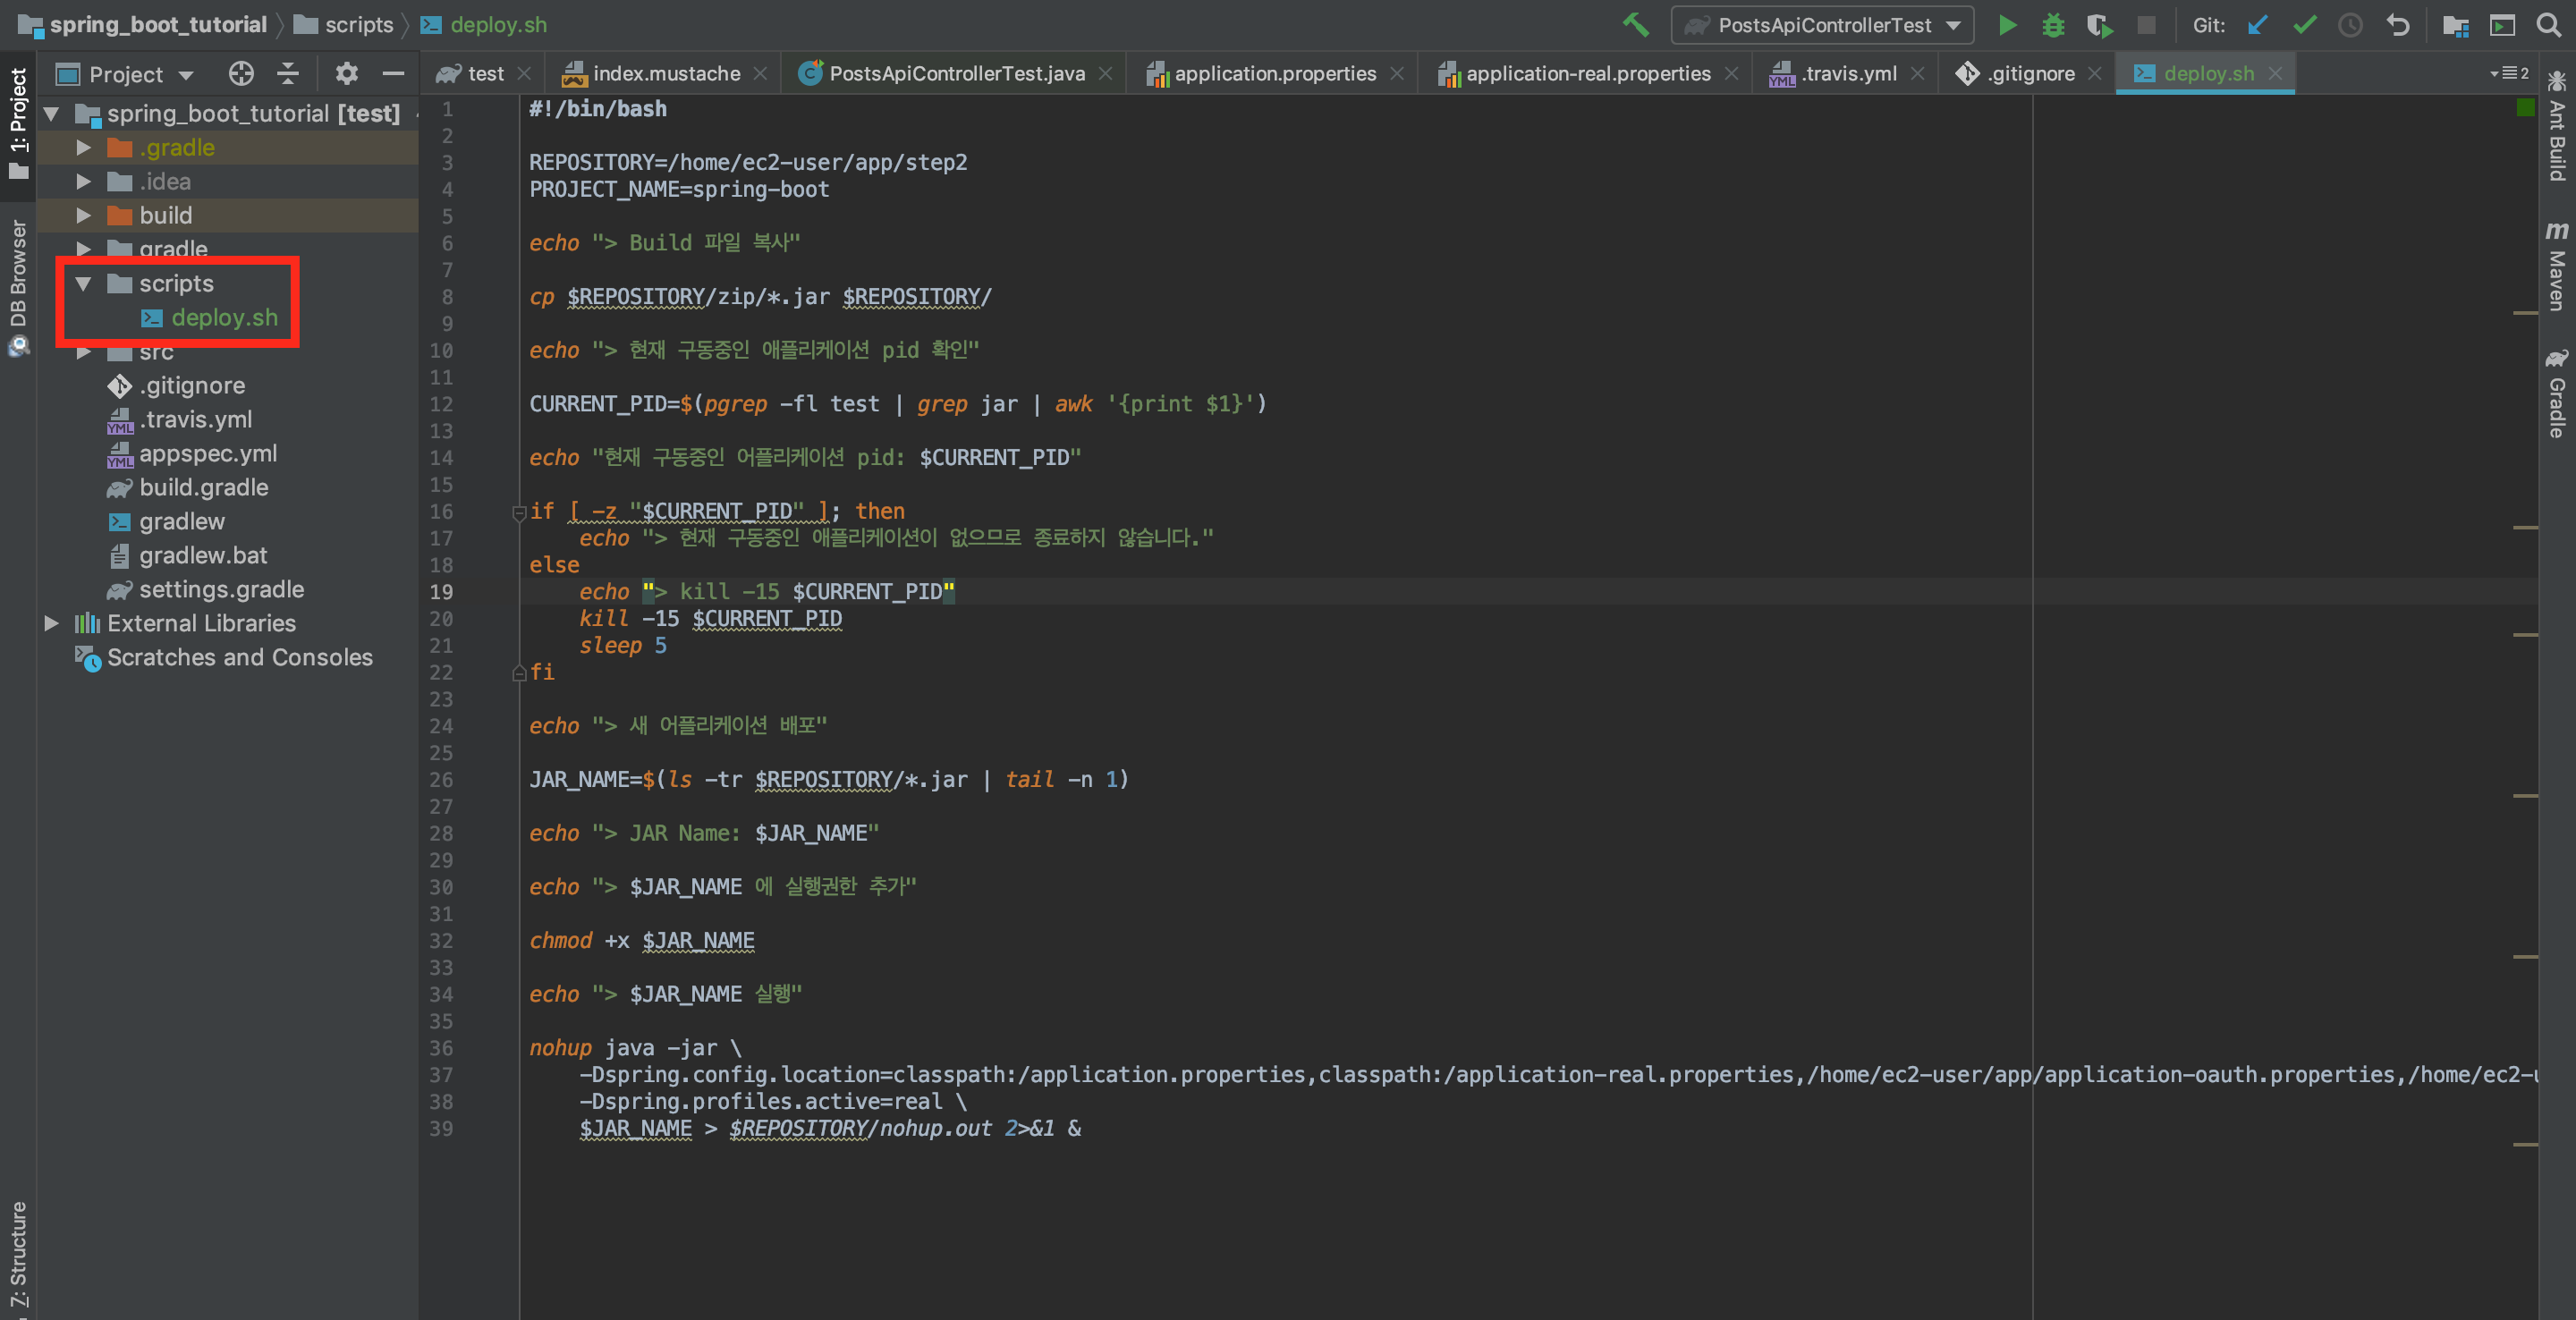Toggle the Structure tool window

18,1255
